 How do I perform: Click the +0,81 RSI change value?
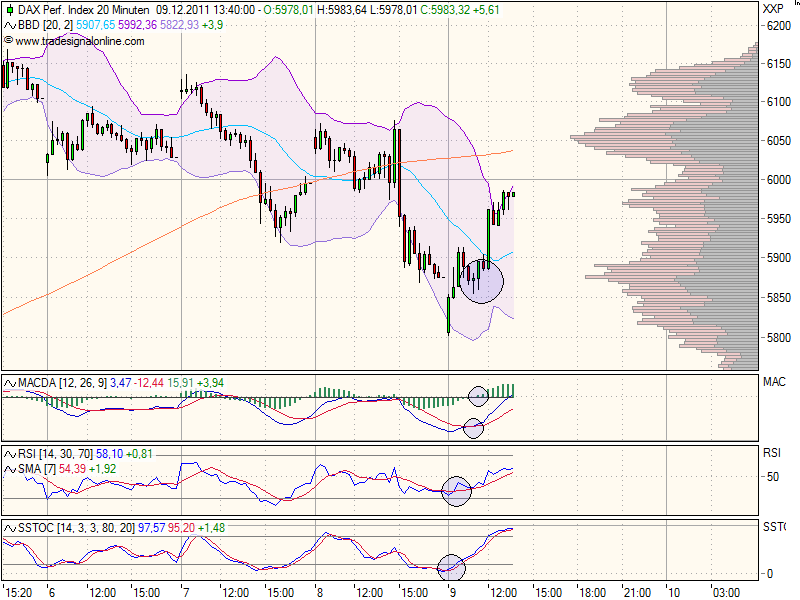coord(139,454)
